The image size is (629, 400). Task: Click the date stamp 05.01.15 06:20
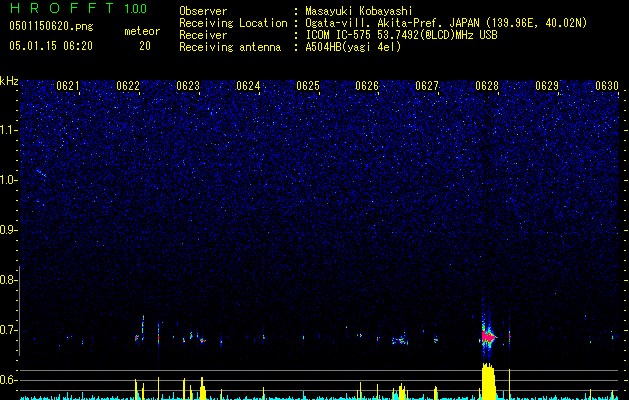[51, 46]
